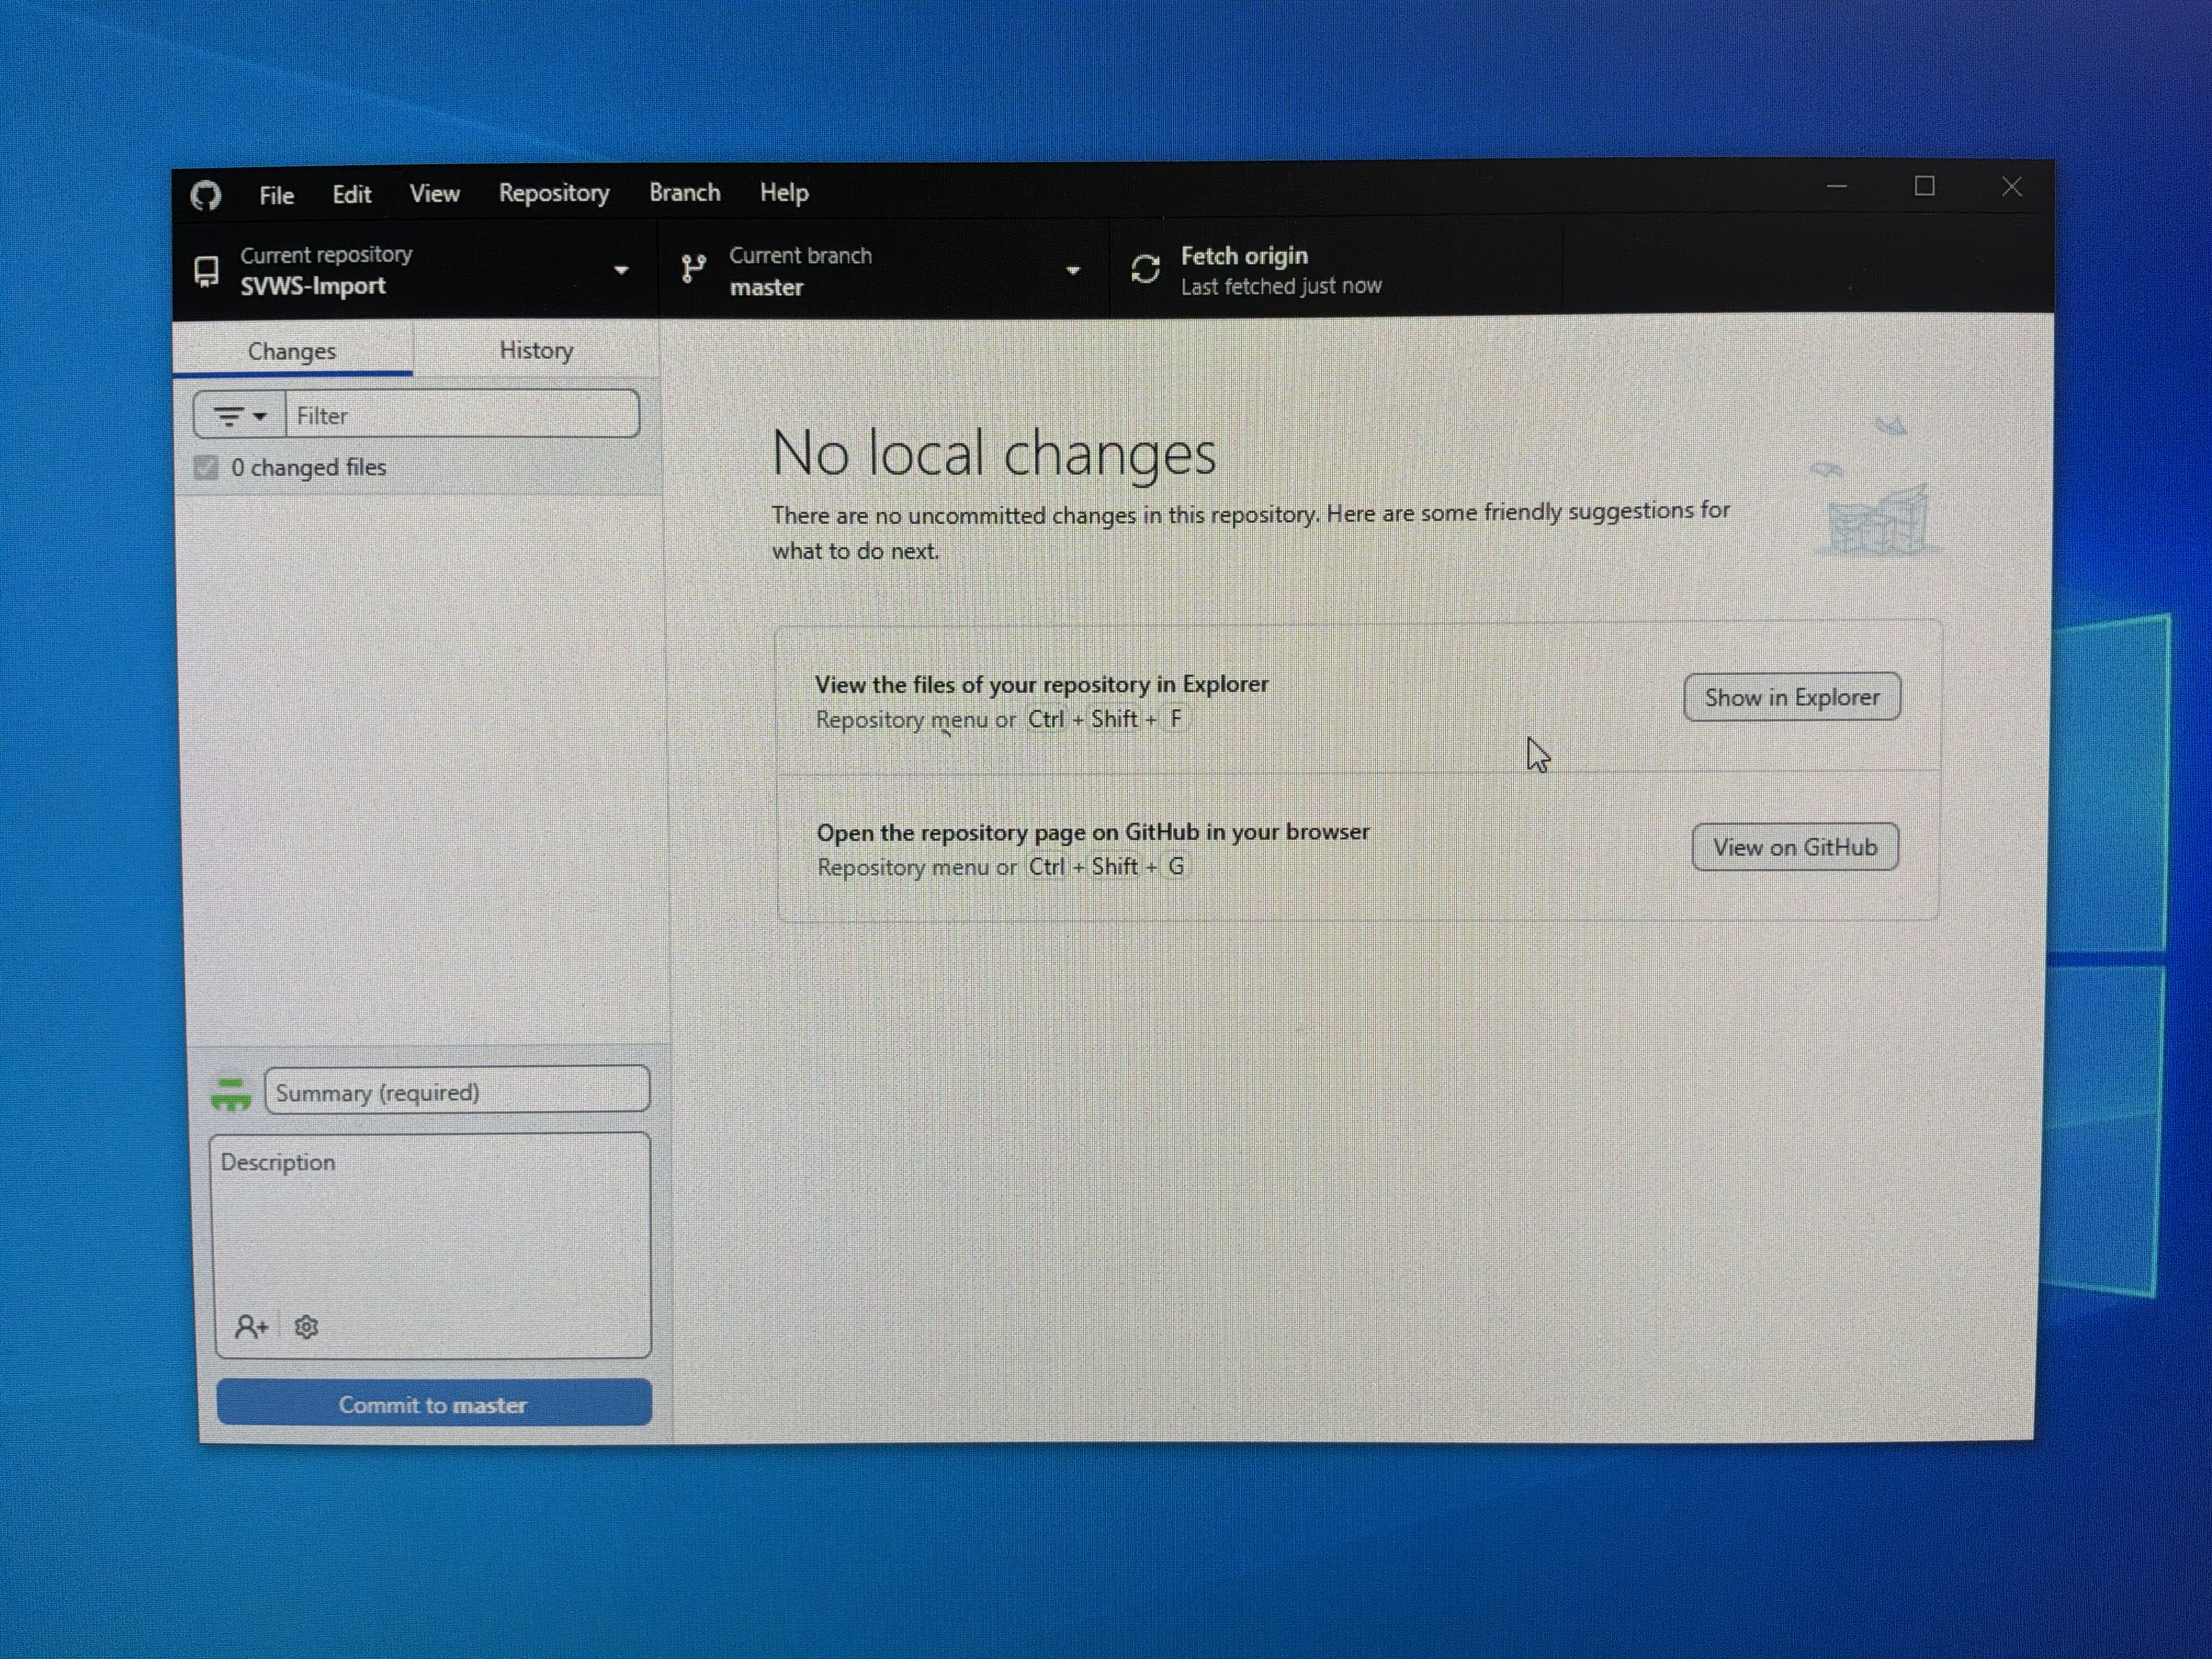The image size is (2212, 1659).
Task: Add co-authors with the person-plus icon
Action: (251, 1327)
